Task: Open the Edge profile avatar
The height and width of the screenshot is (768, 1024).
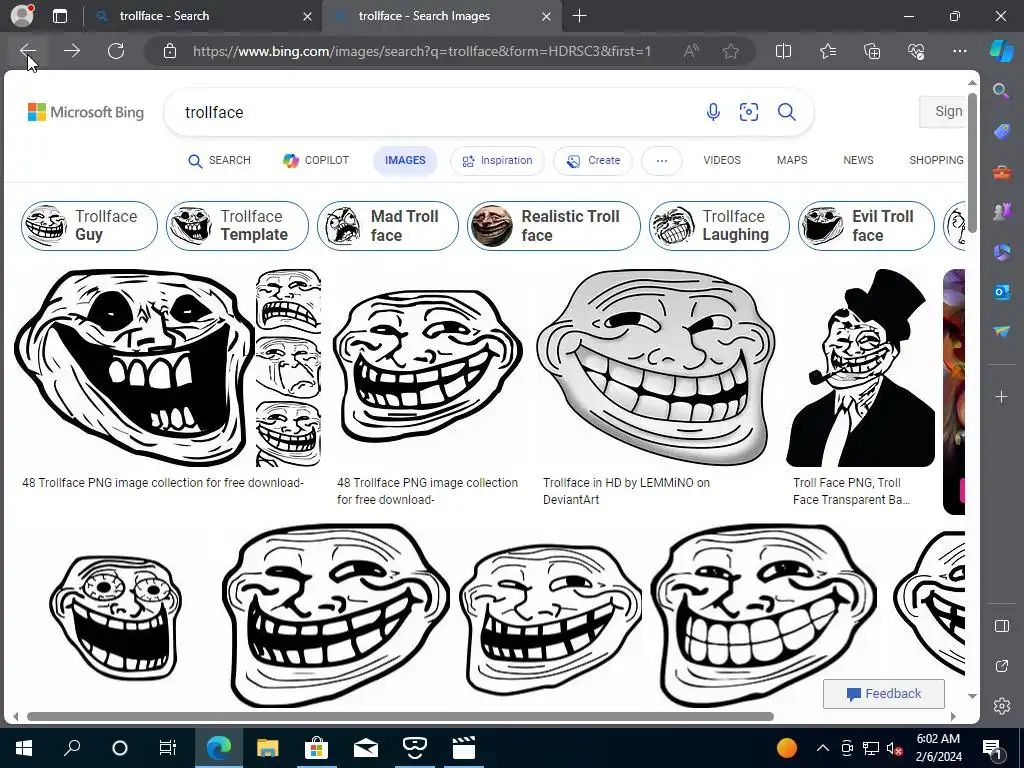Action: tap(22, 15)
